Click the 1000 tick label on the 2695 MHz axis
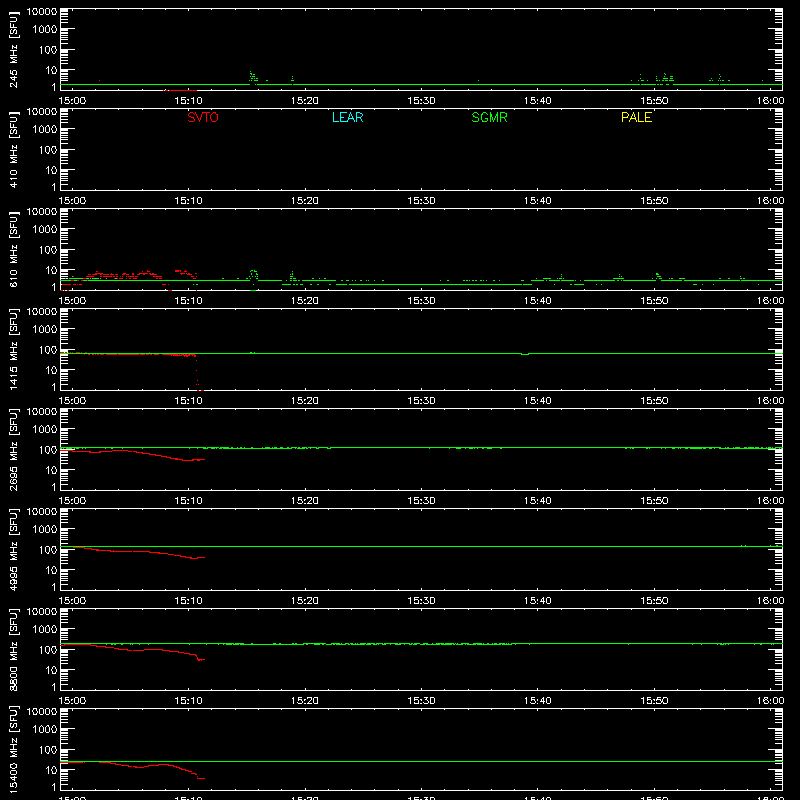 pos(45,430)
